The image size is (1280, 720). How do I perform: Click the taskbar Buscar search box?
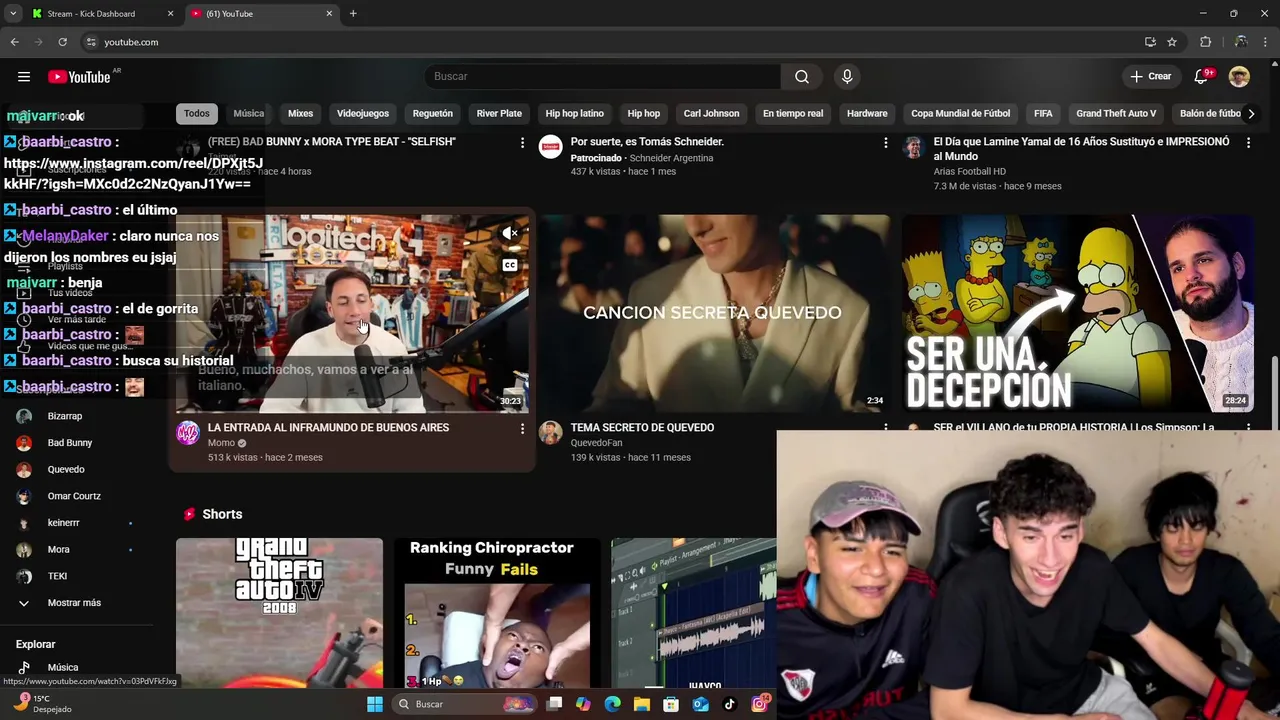[466, 704]
